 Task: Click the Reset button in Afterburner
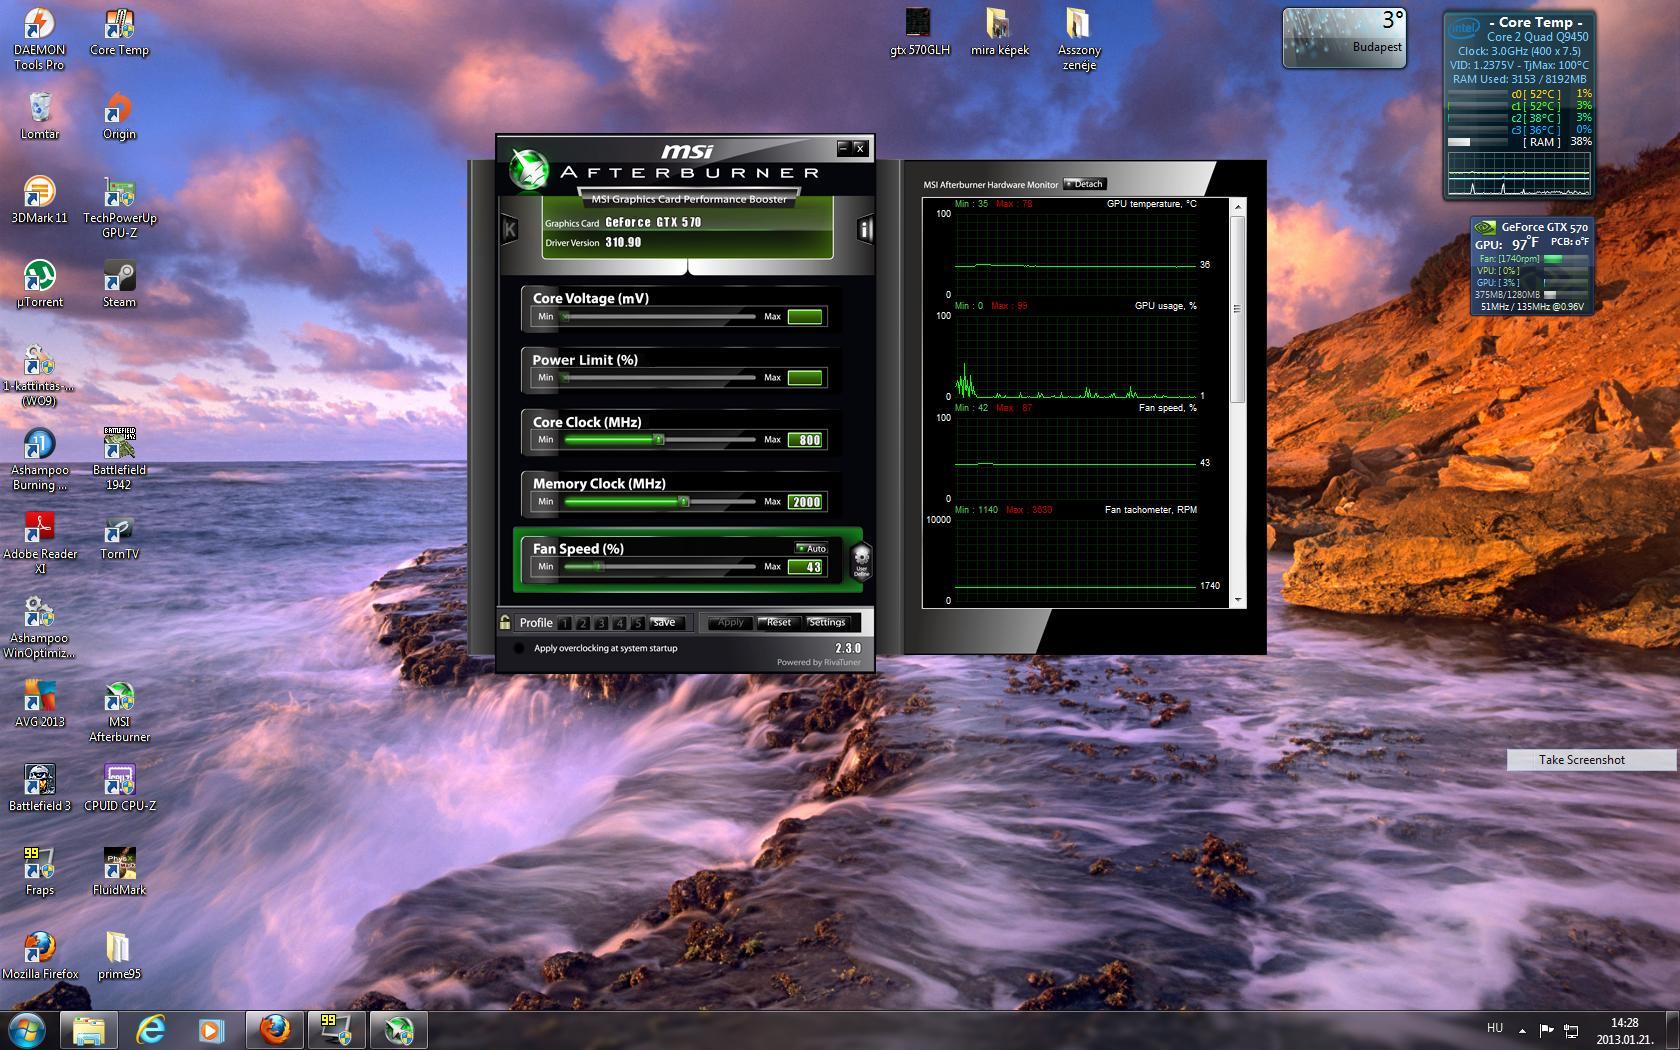(779, 622)
